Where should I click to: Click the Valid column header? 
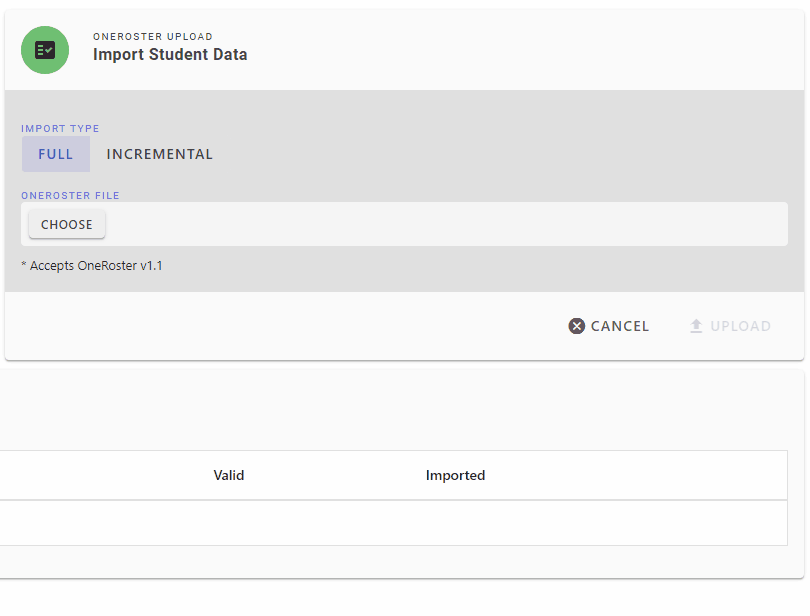(229, 475)
